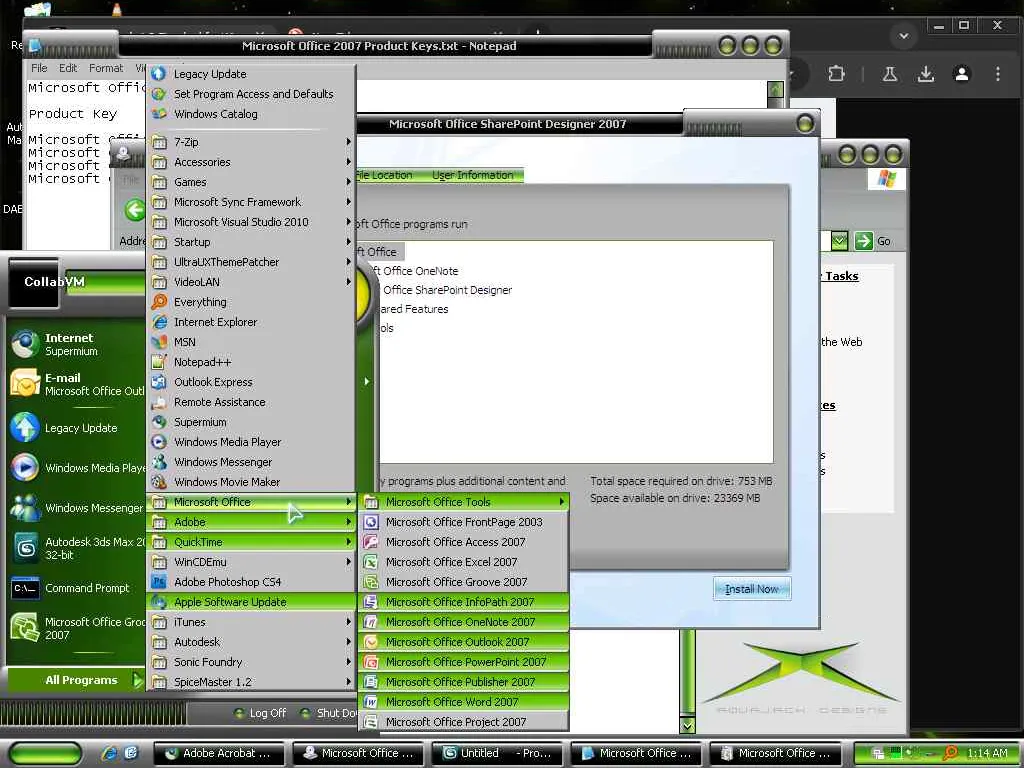
Task: Expand the Games folder
Action: (x=251, y=182)
